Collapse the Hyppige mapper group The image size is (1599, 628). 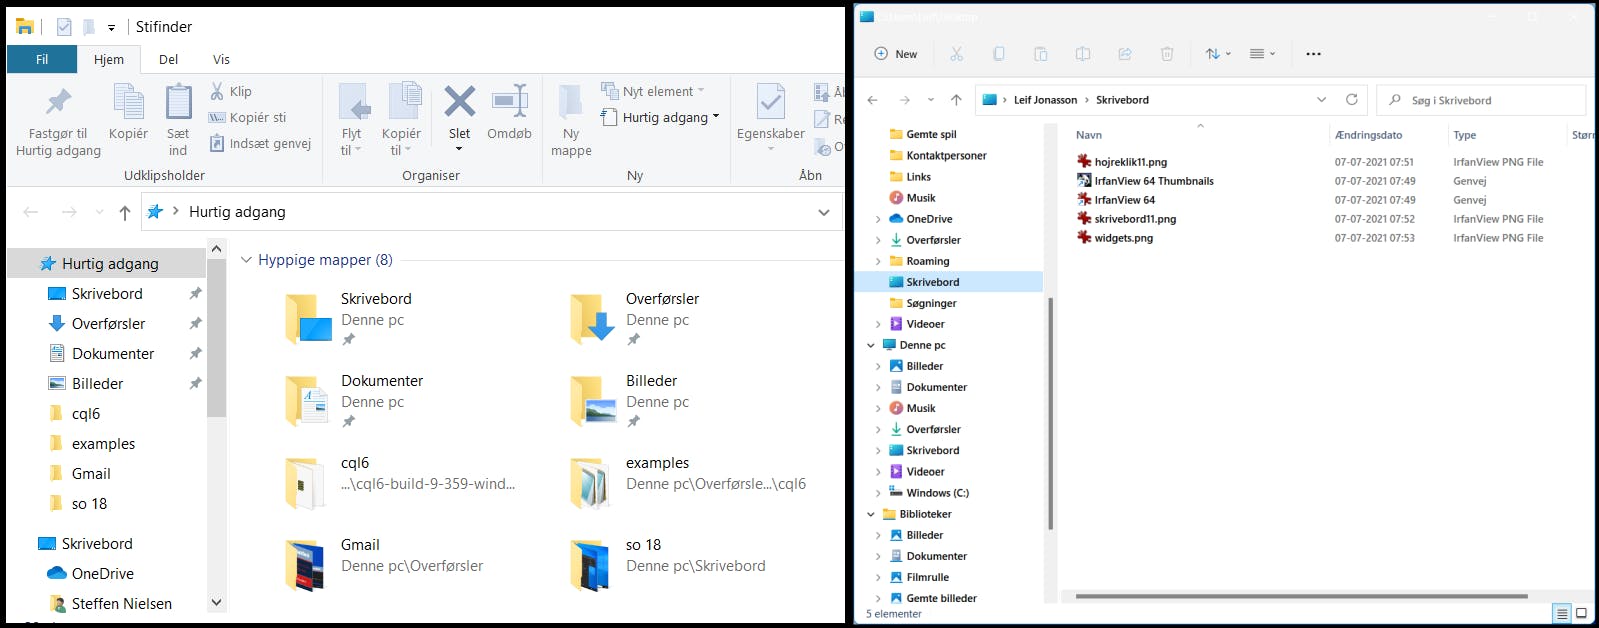pos(246,260)
